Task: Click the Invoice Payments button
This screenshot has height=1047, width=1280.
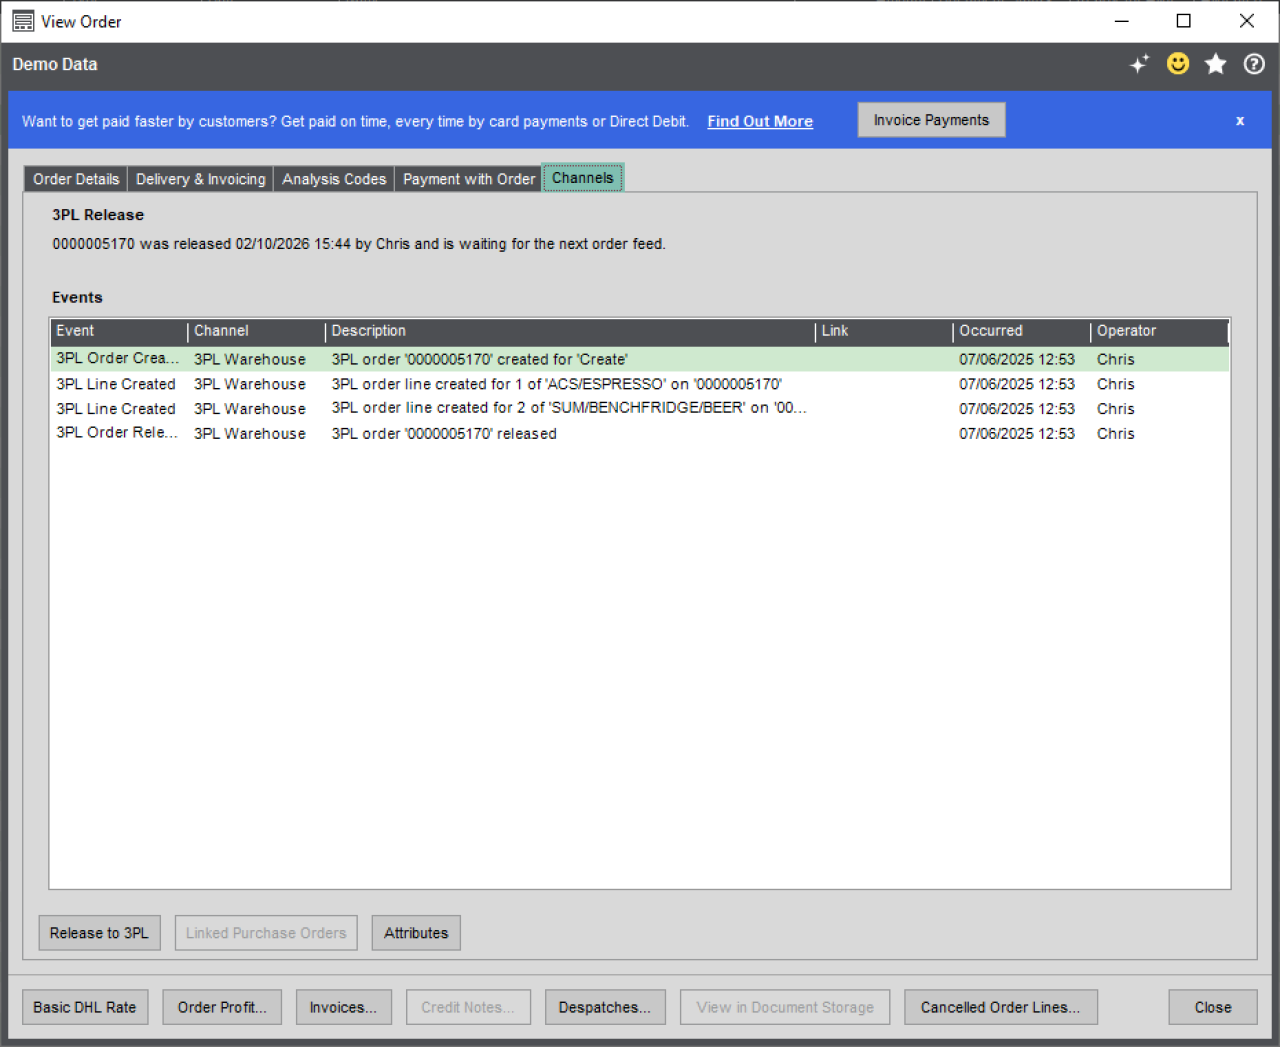Action: [931, 120]
